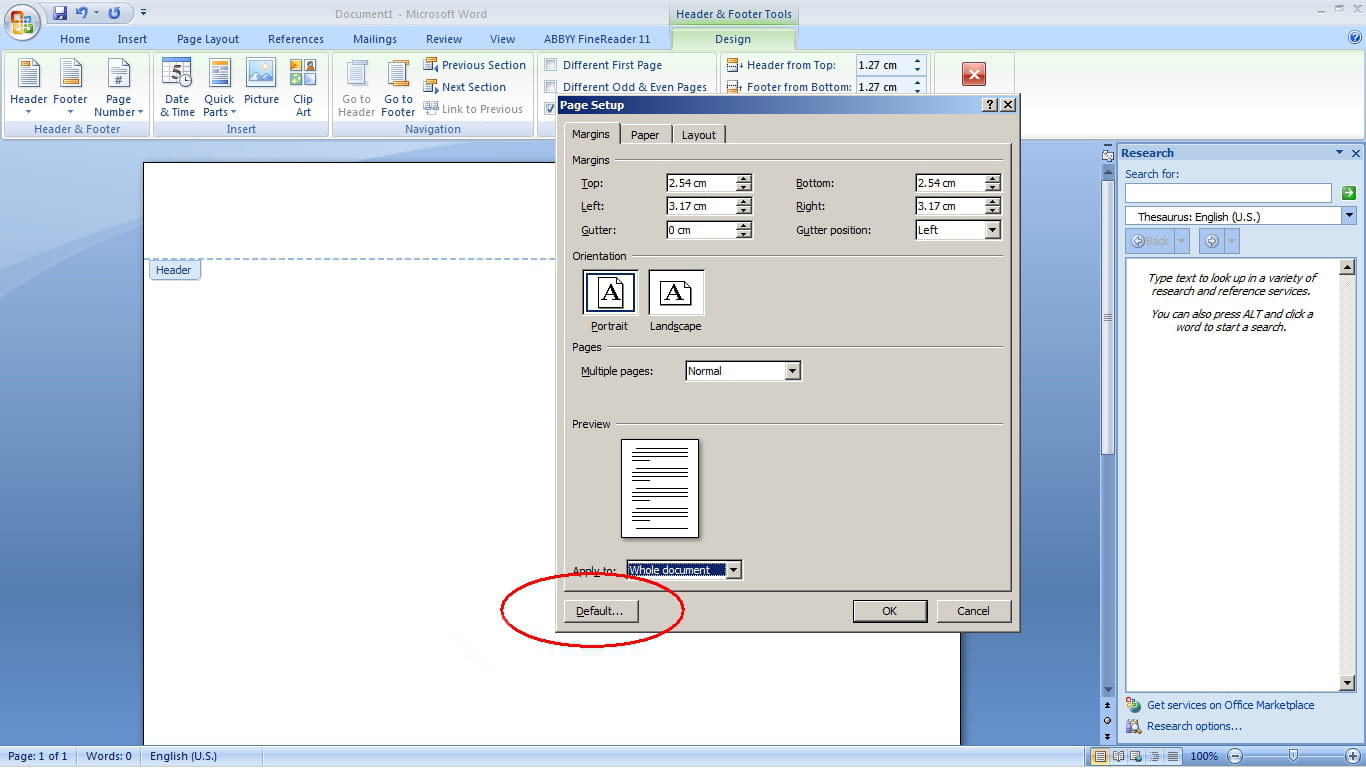Click the Header from Top spinner arrows
The width and height of the screenshot is (1366, 768).
pos(917,65)
